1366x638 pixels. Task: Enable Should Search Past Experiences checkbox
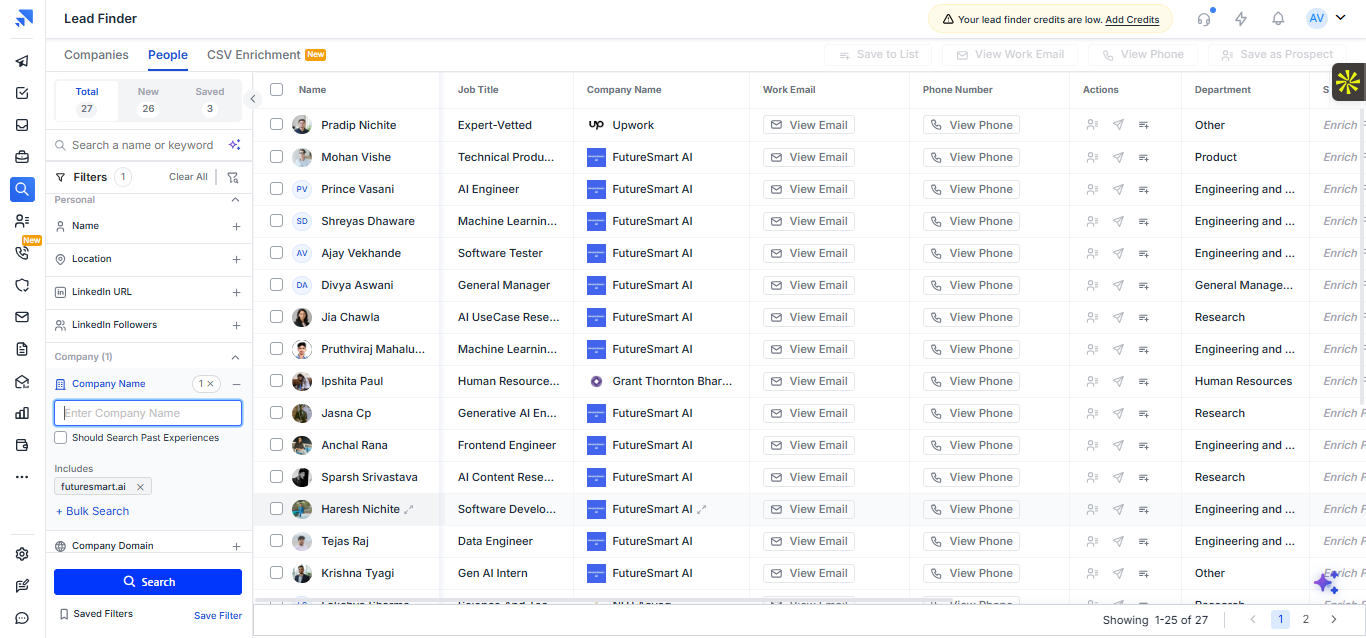(x=61, y=438)
